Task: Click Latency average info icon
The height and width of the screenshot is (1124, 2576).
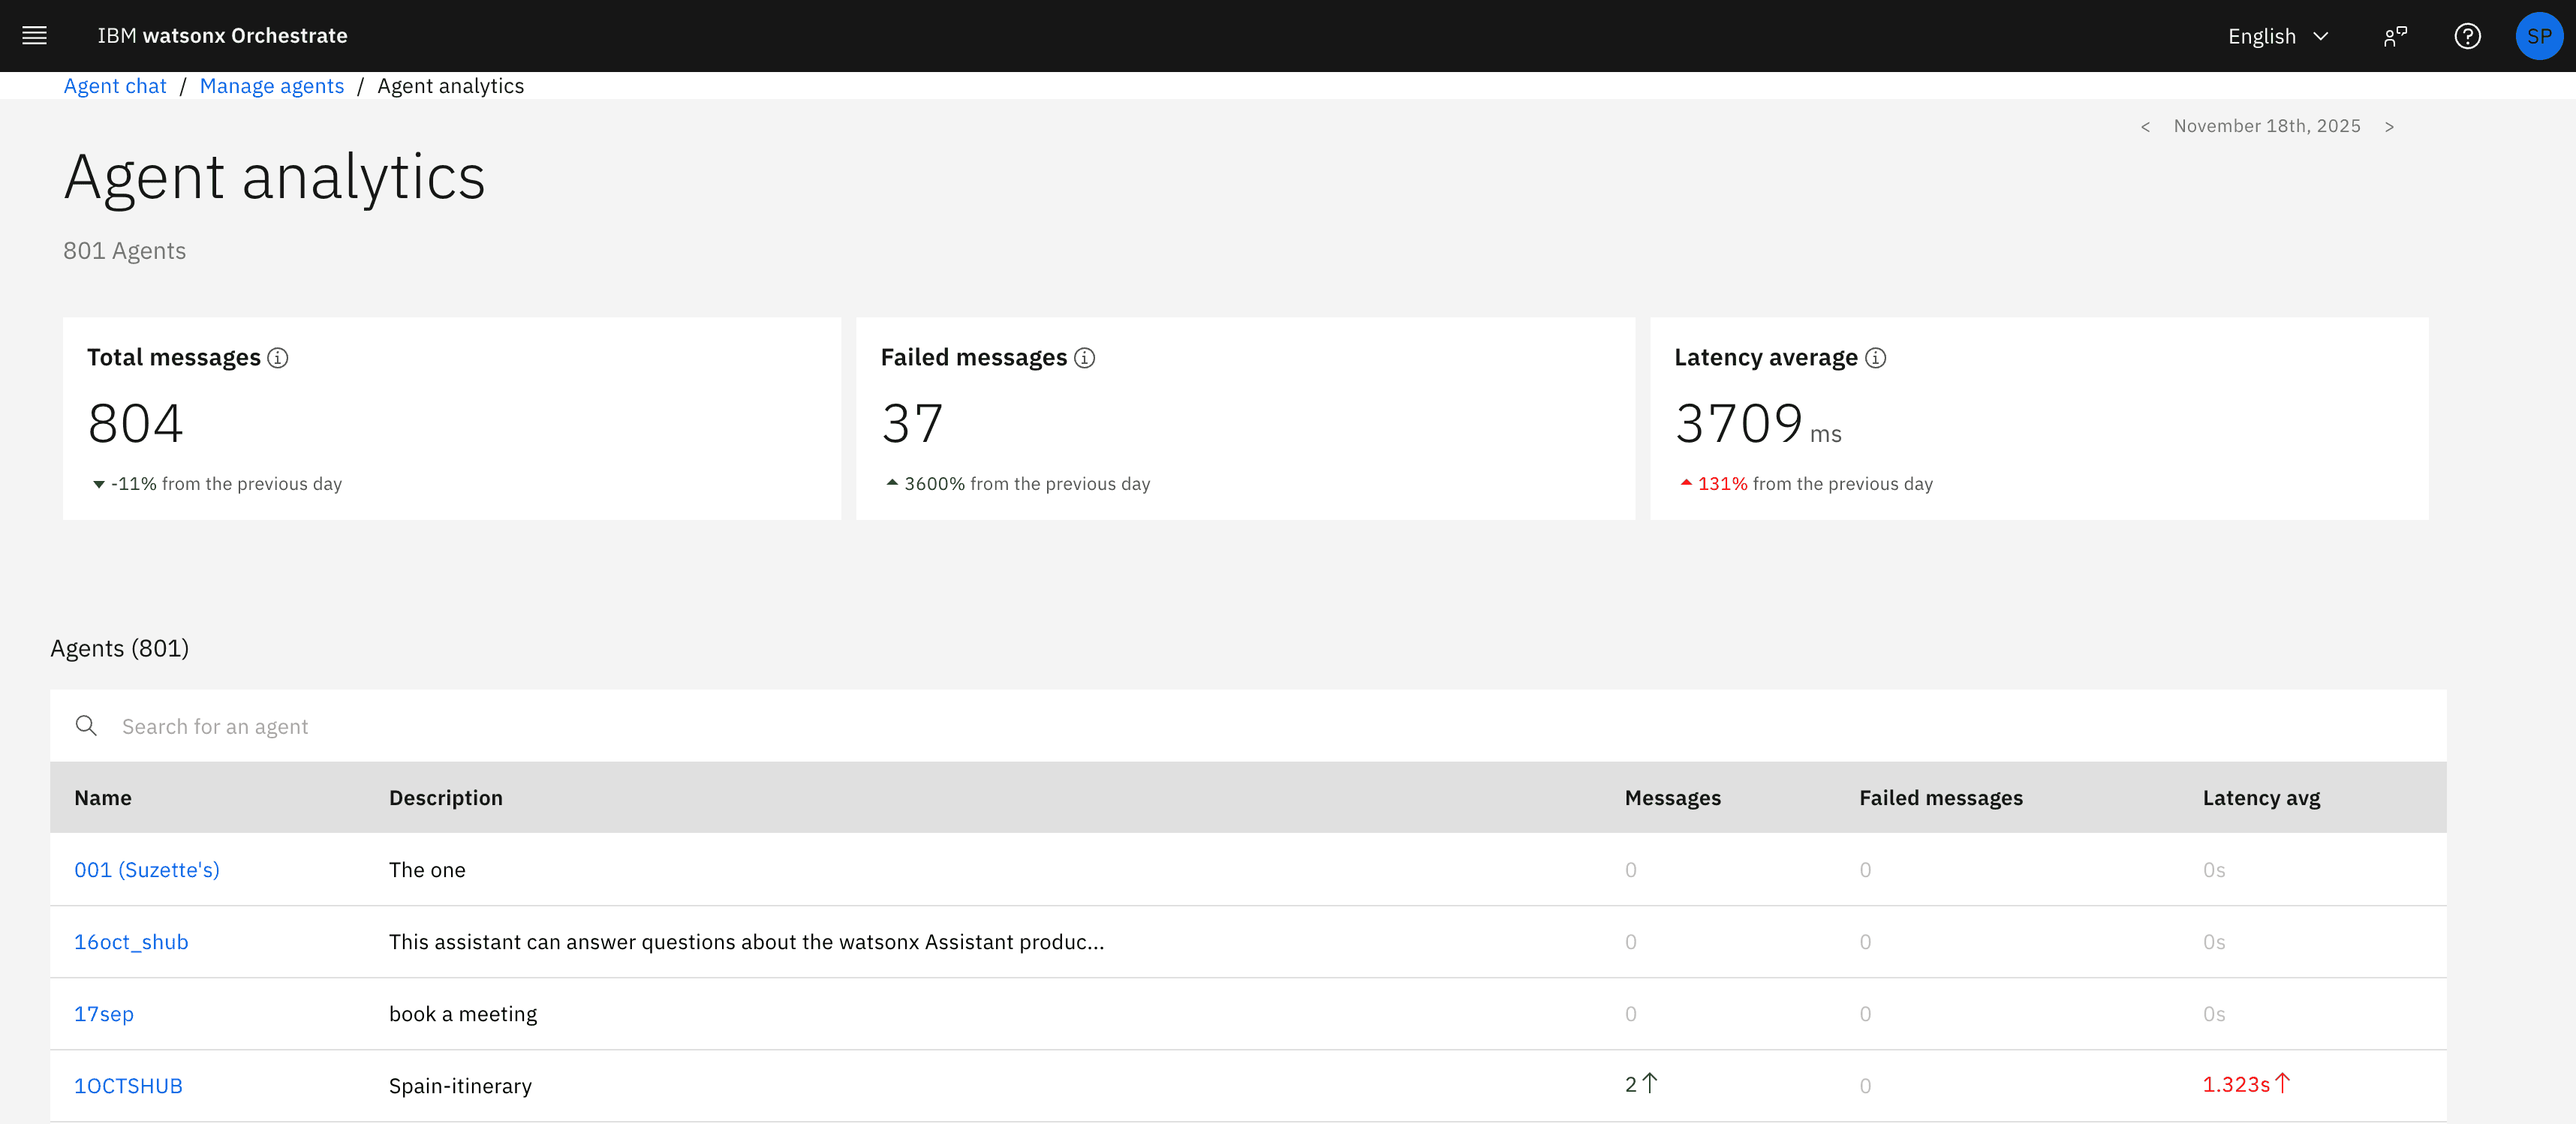Action: [x=1876, y=358]
